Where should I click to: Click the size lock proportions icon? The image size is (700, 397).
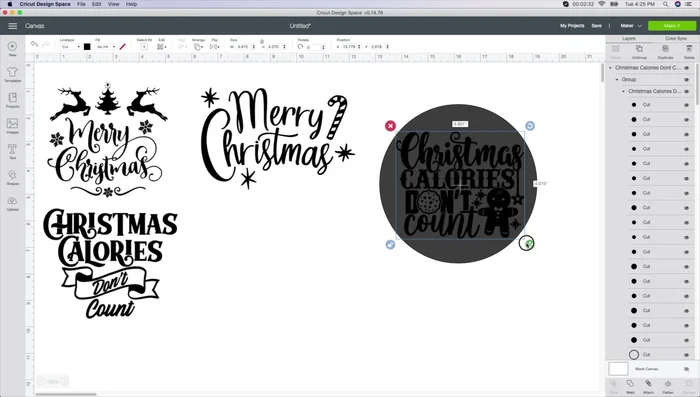click(262, 42)
